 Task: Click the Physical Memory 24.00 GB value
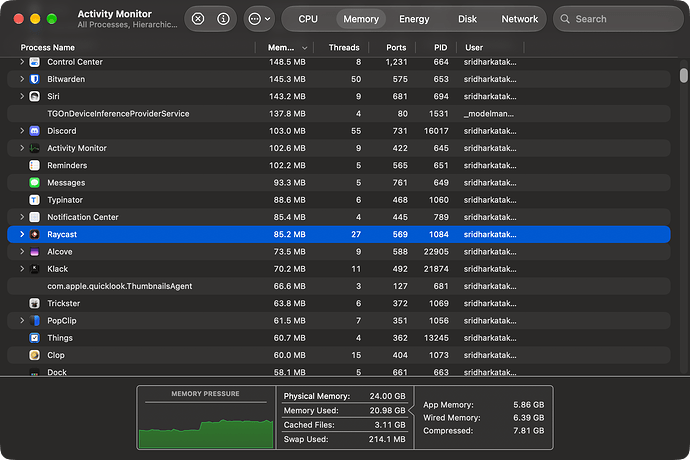click(387, 396)
